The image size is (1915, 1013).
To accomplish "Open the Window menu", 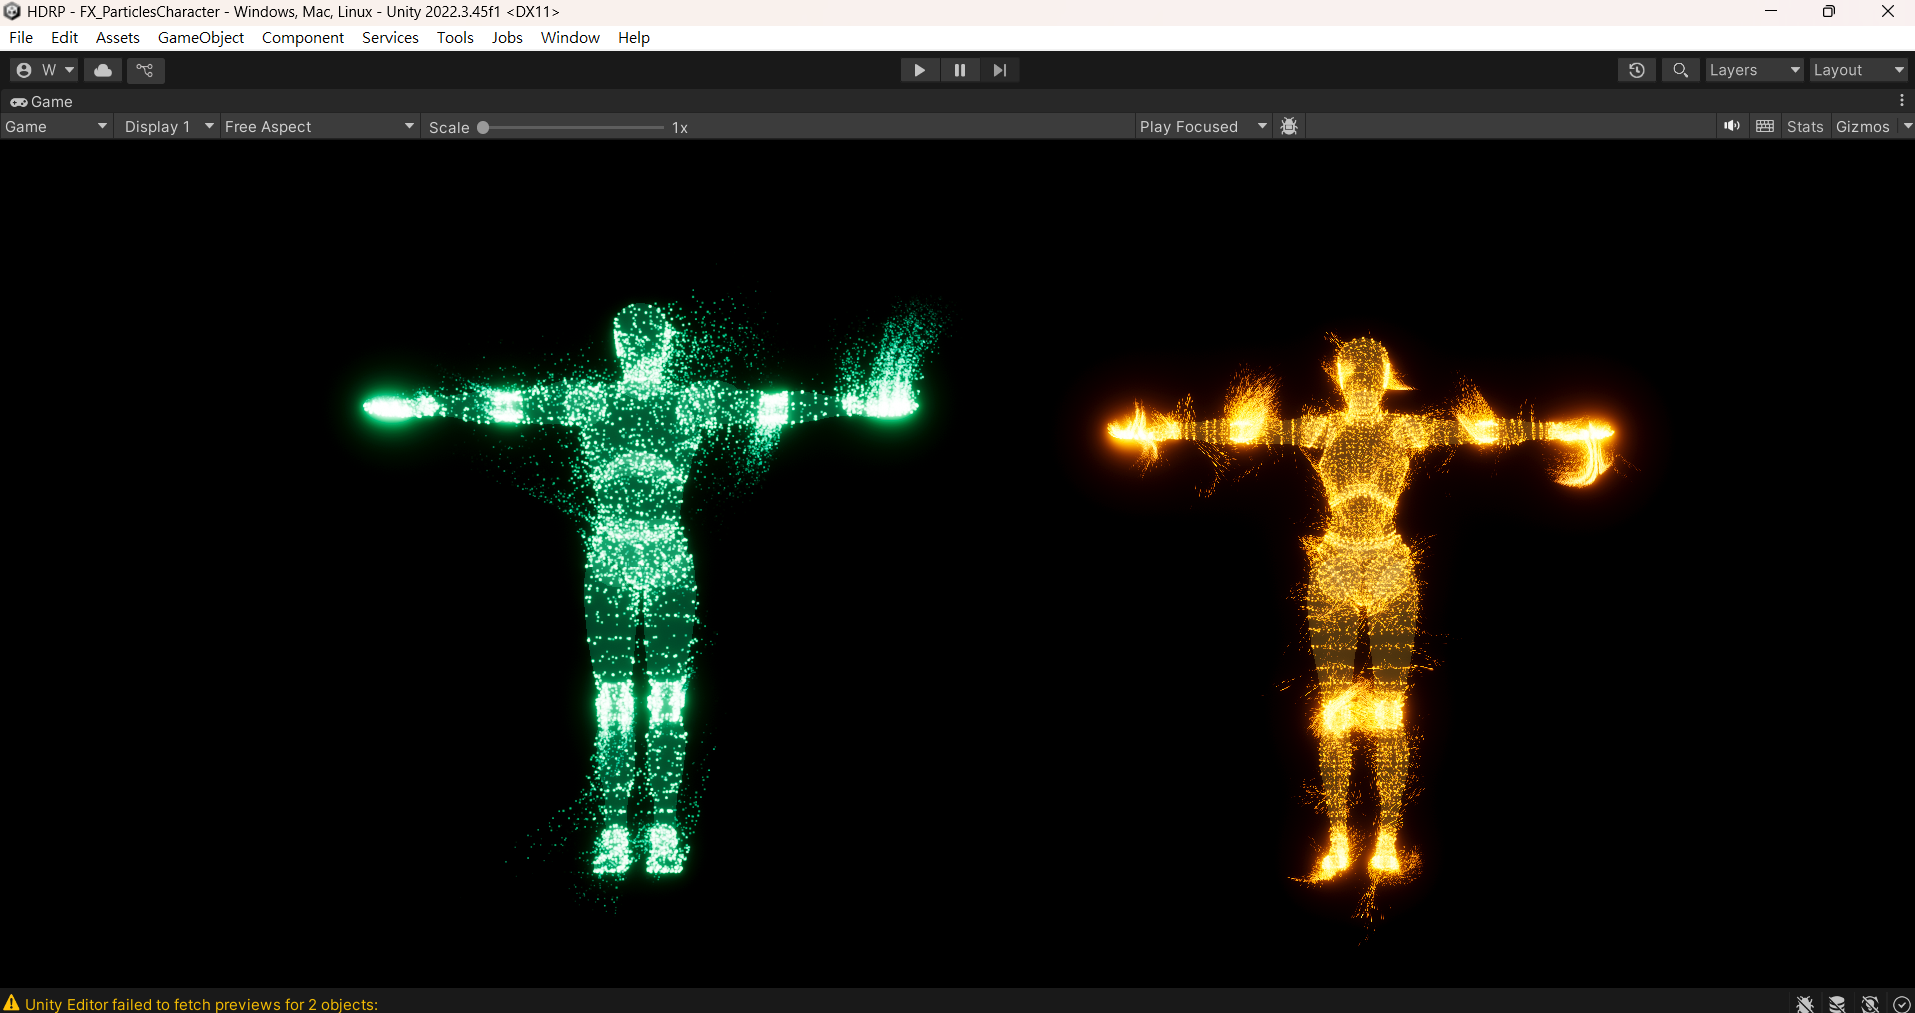I will tap(570, 37).
